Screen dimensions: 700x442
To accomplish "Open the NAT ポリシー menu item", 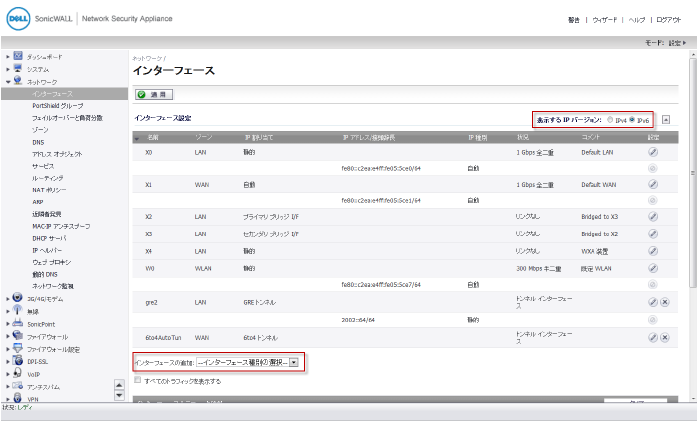I will pos(49,190).
